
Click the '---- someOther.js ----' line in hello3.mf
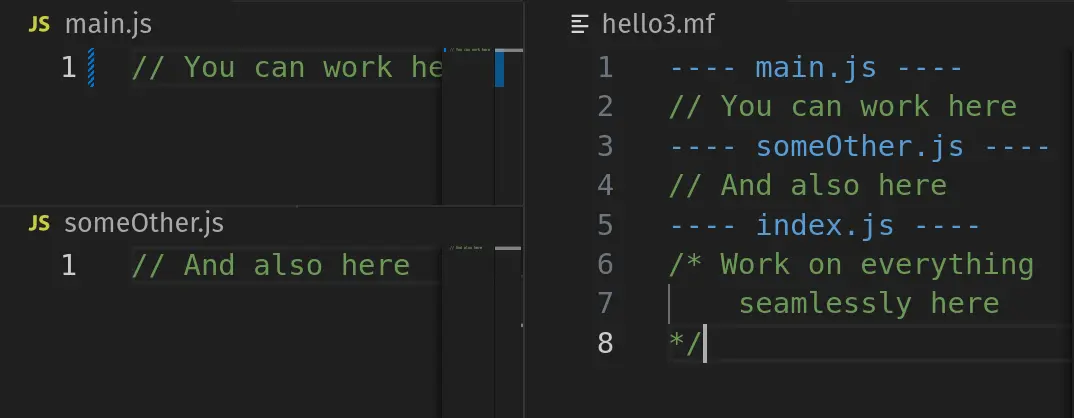859,146
